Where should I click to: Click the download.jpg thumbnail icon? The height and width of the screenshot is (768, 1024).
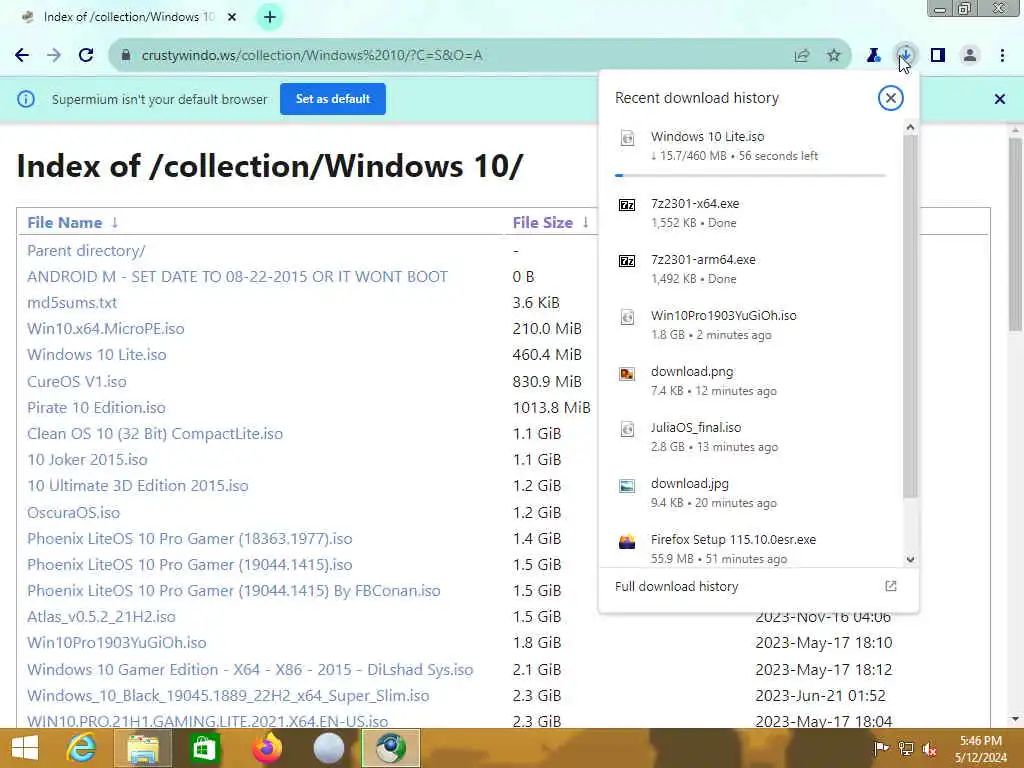627,486
